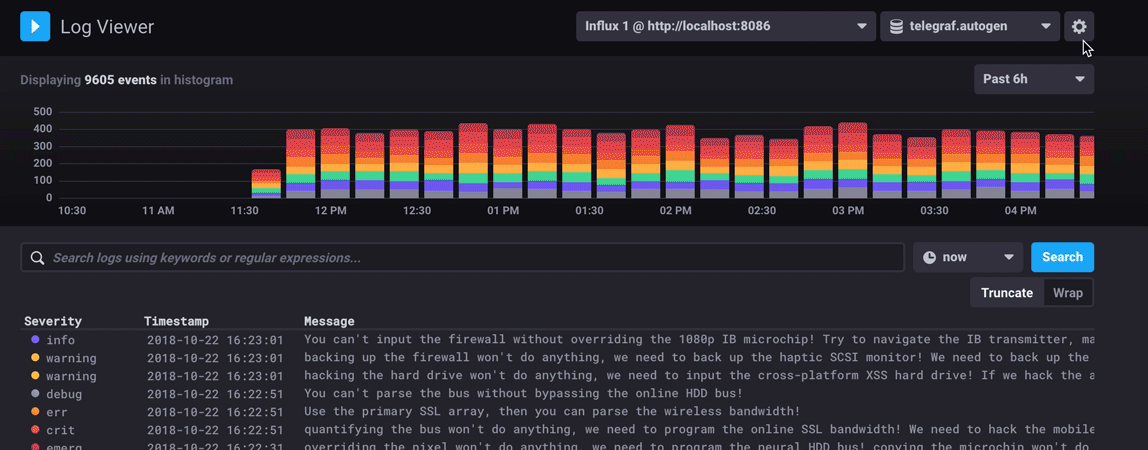Click the purple info severity dot
Viewport: 1148px width, 450px height.
click(36, 340)
